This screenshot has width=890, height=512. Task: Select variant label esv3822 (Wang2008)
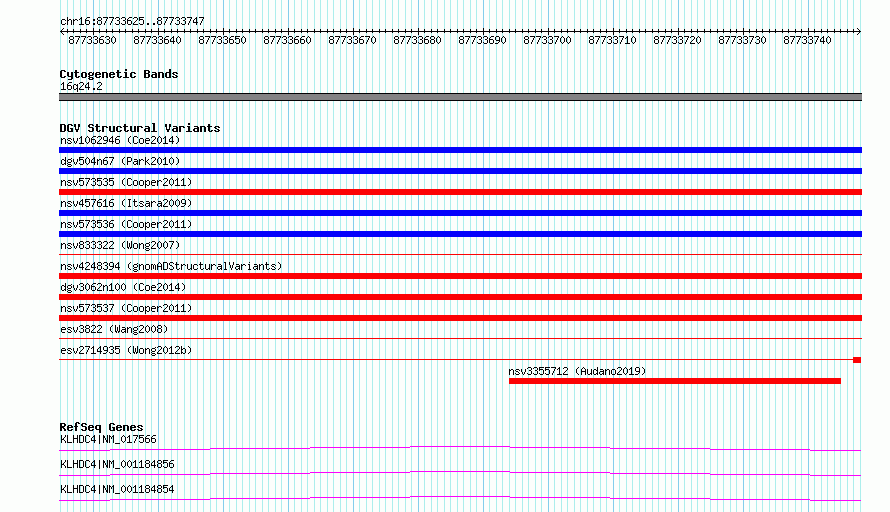[114, 329]
